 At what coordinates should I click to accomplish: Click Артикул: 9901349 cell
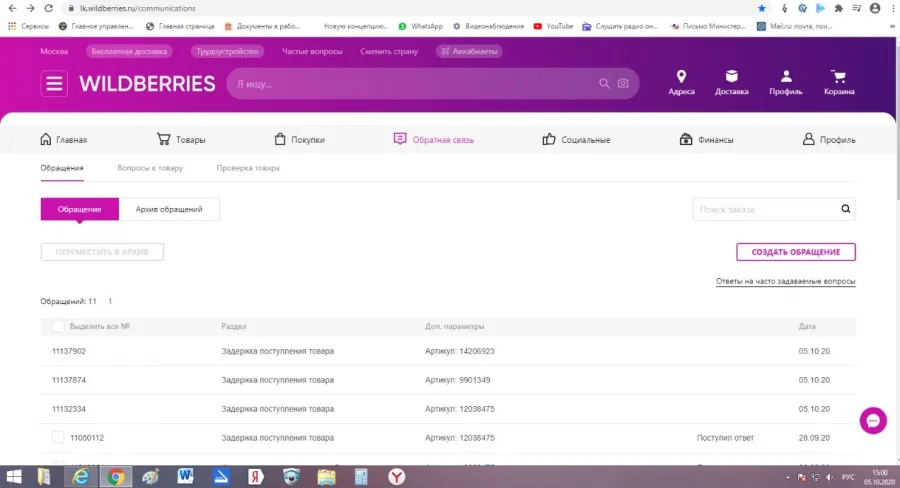pyautogui.click(x=457, y=379)
